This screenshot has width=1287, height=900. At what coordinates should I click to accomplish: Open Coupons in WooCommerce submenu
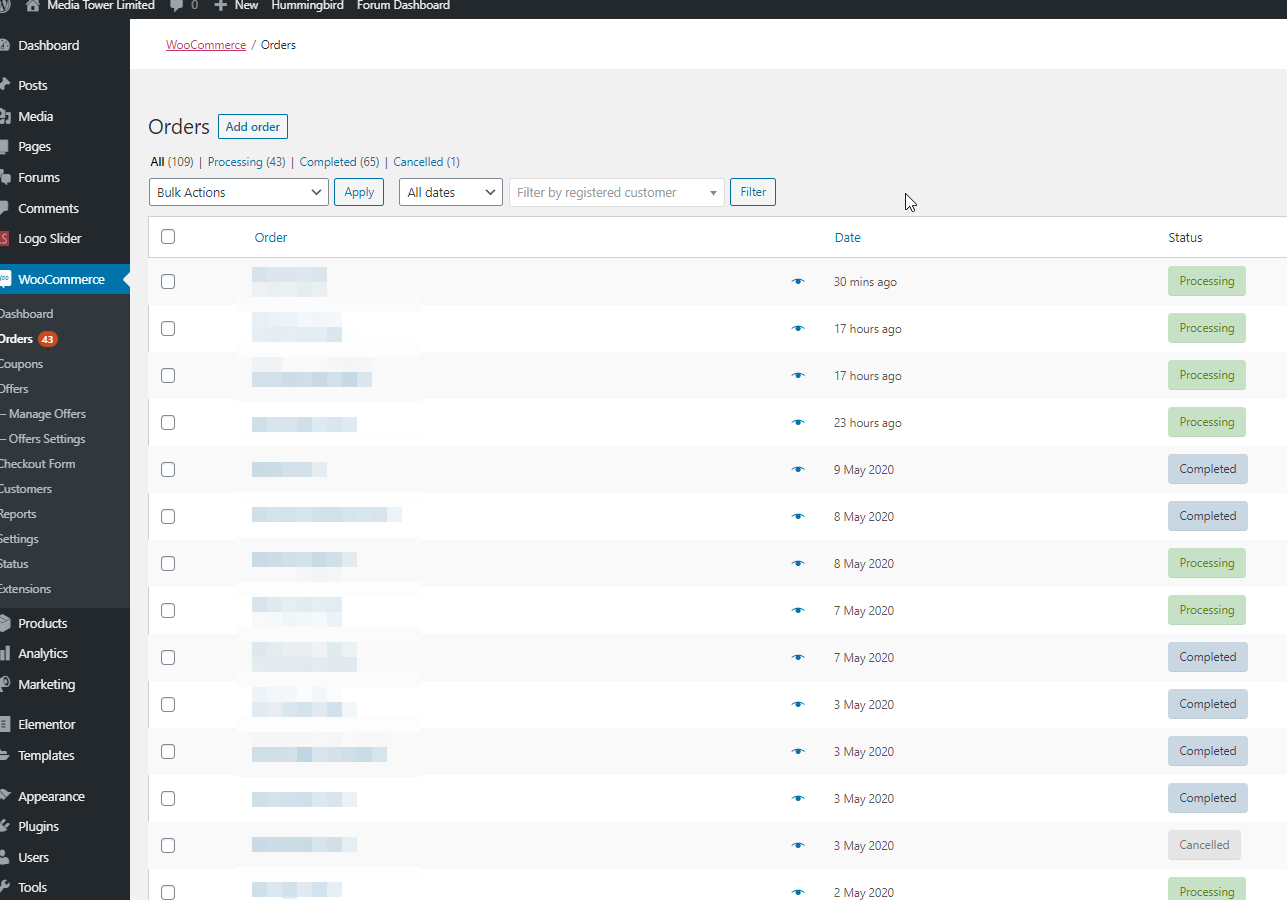point(21,364)
